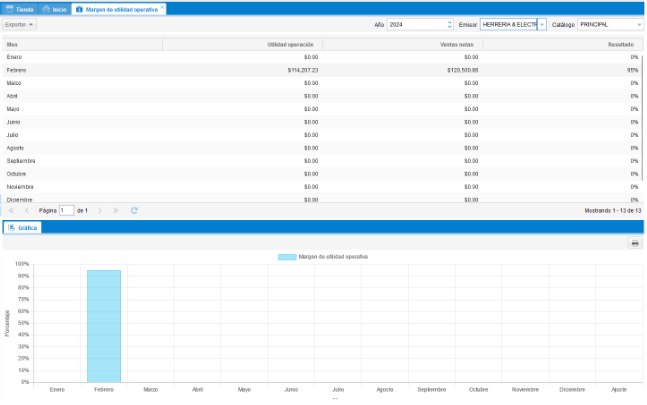Refresh the table with reload icon
647x405 pixels.
point(134,211)
